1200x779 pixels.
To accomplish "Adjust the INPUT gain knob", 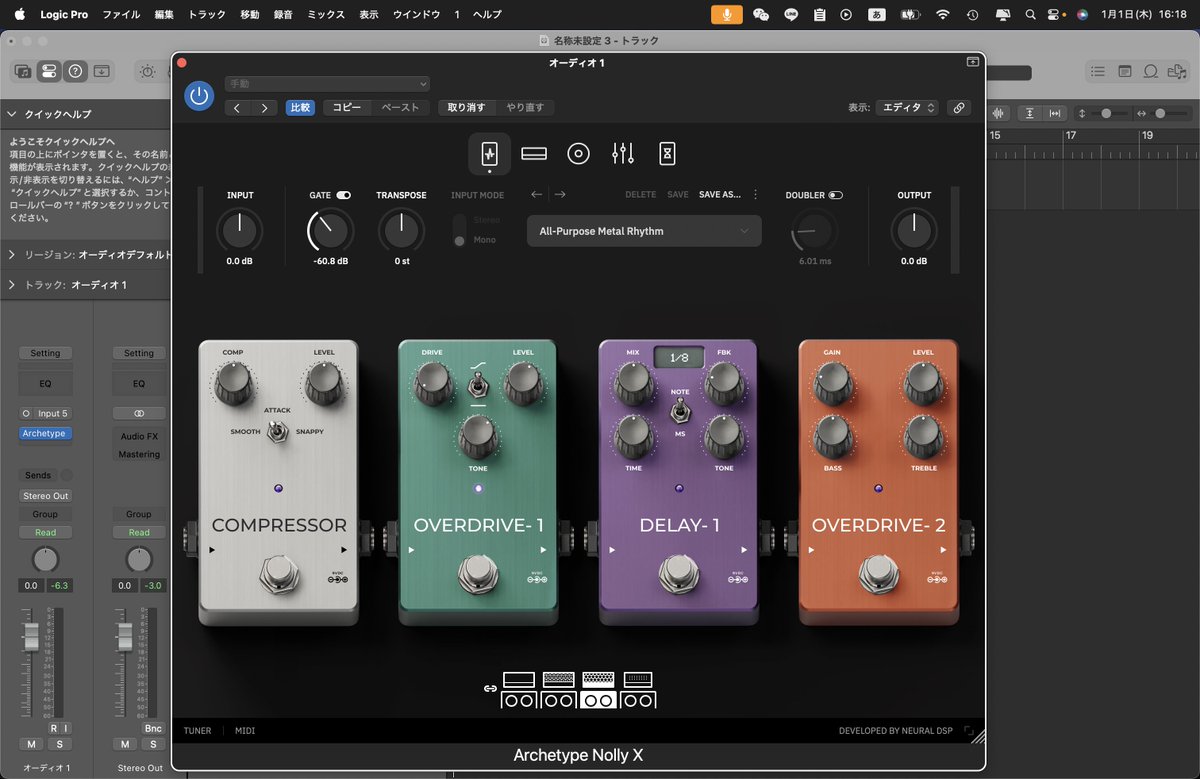I will pos(240,230).
